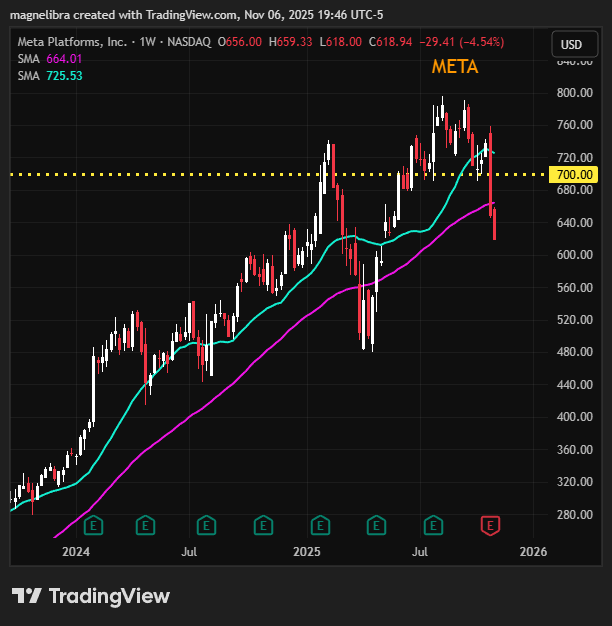This screenshot has width=612, height=626.
Task: Click the 320.00 price axis label
Action: point(574,482)
